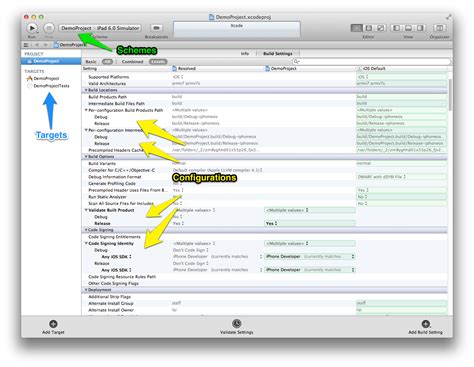
Task: Click the Stop button in the toolbar
Action: [x=49, y=28]
